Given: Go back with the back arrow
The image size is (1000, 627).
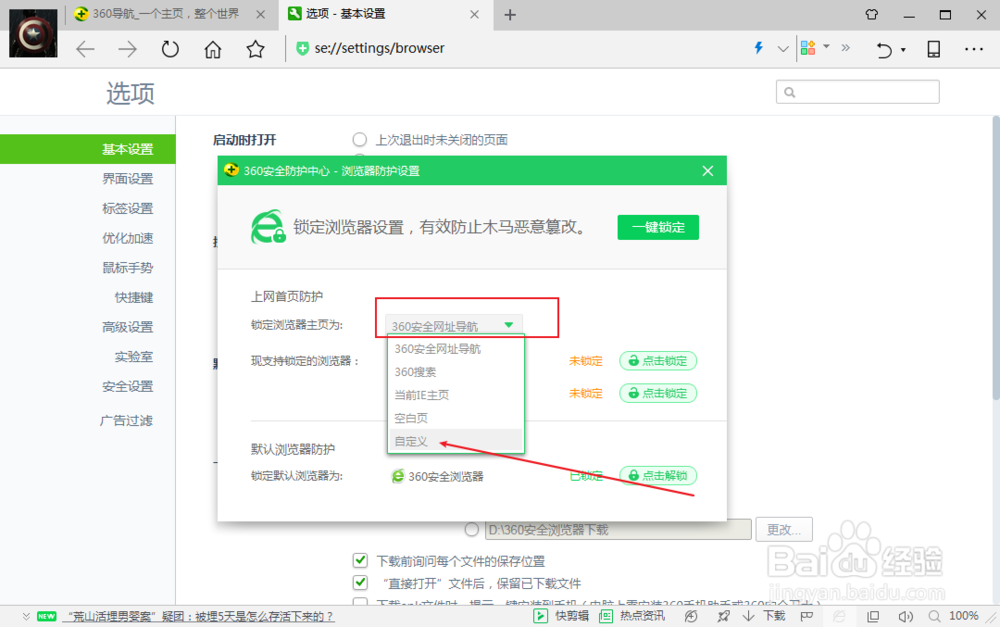Looking at the screenshot, I should pos(85,49).
